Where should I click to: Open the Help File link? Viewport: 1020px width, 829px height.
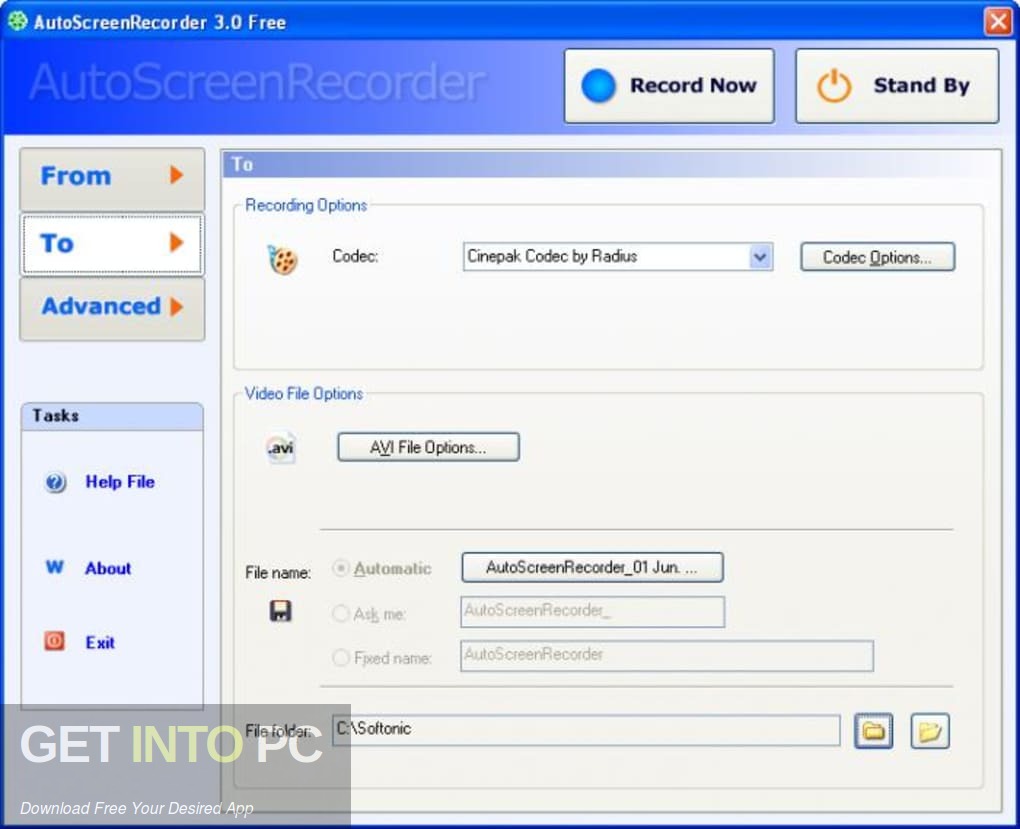pos(120,482)
